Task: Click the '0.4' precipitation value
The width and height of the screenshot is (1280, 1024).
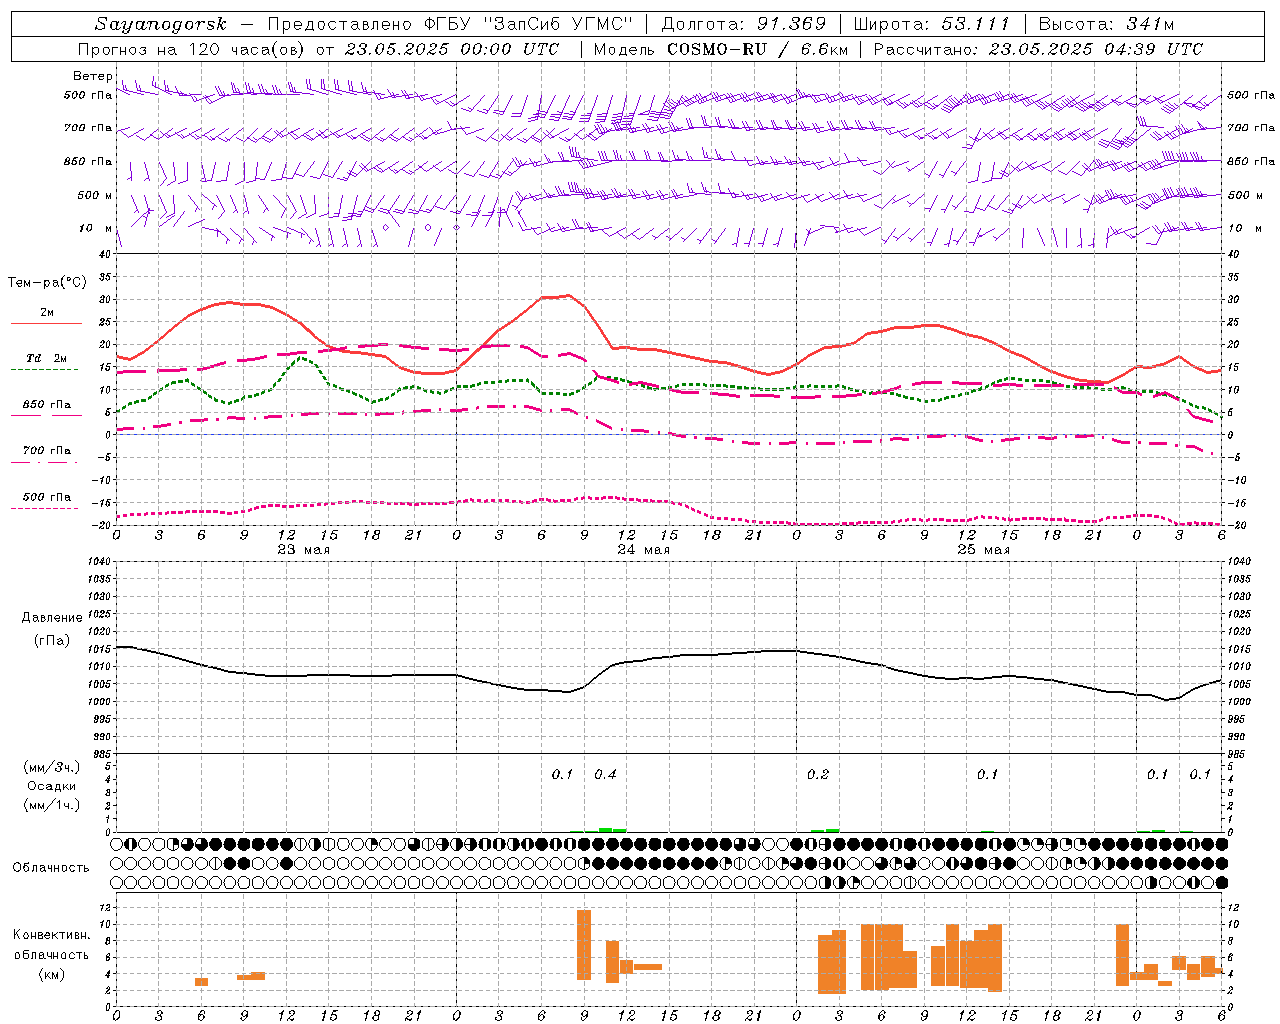Action: click(605, 775)
